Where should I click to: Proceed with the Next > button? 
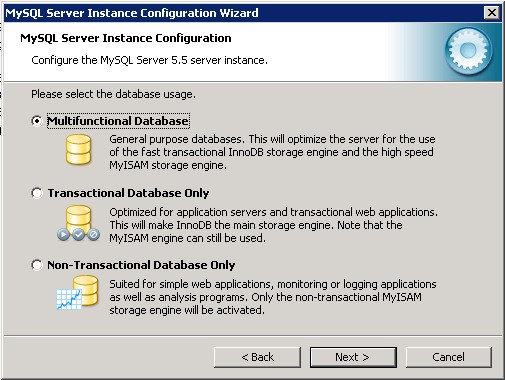click(353, 357)
